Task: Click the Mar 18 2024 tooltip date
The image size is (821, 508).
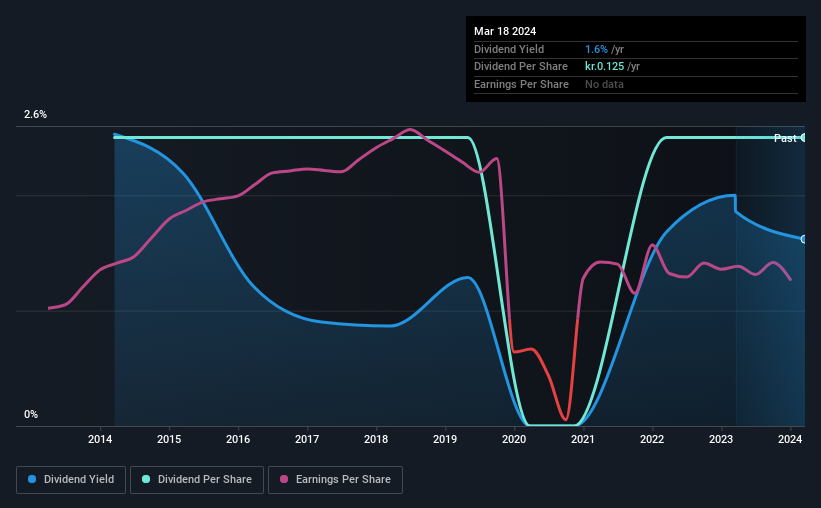Action: tap(505, 31)
